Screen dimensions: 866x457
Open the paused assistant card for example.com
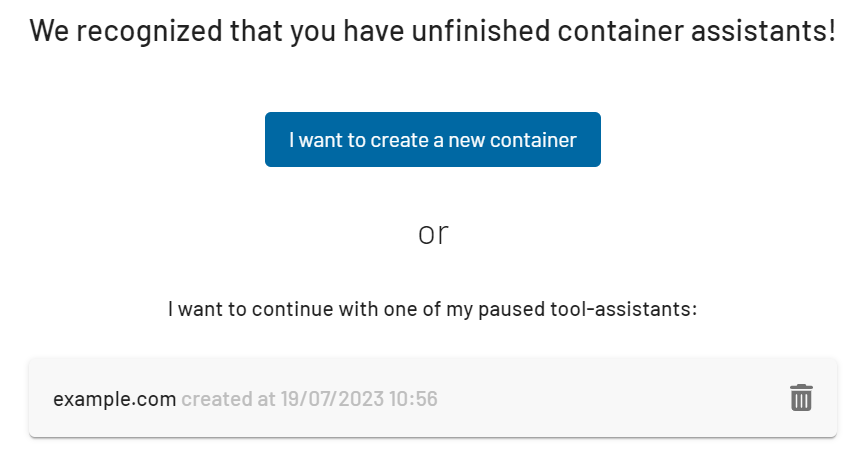(x=432, y=398)
